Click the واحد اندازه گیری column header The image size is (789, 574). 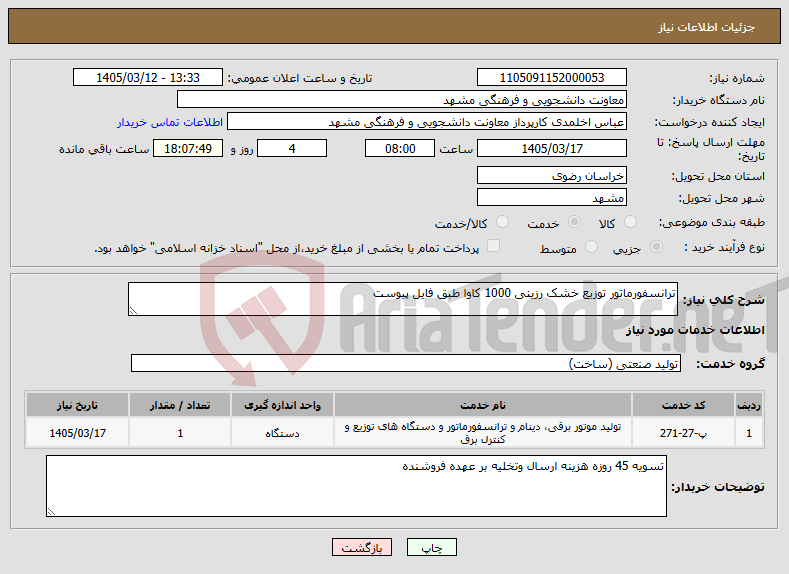tap(282, 405)
